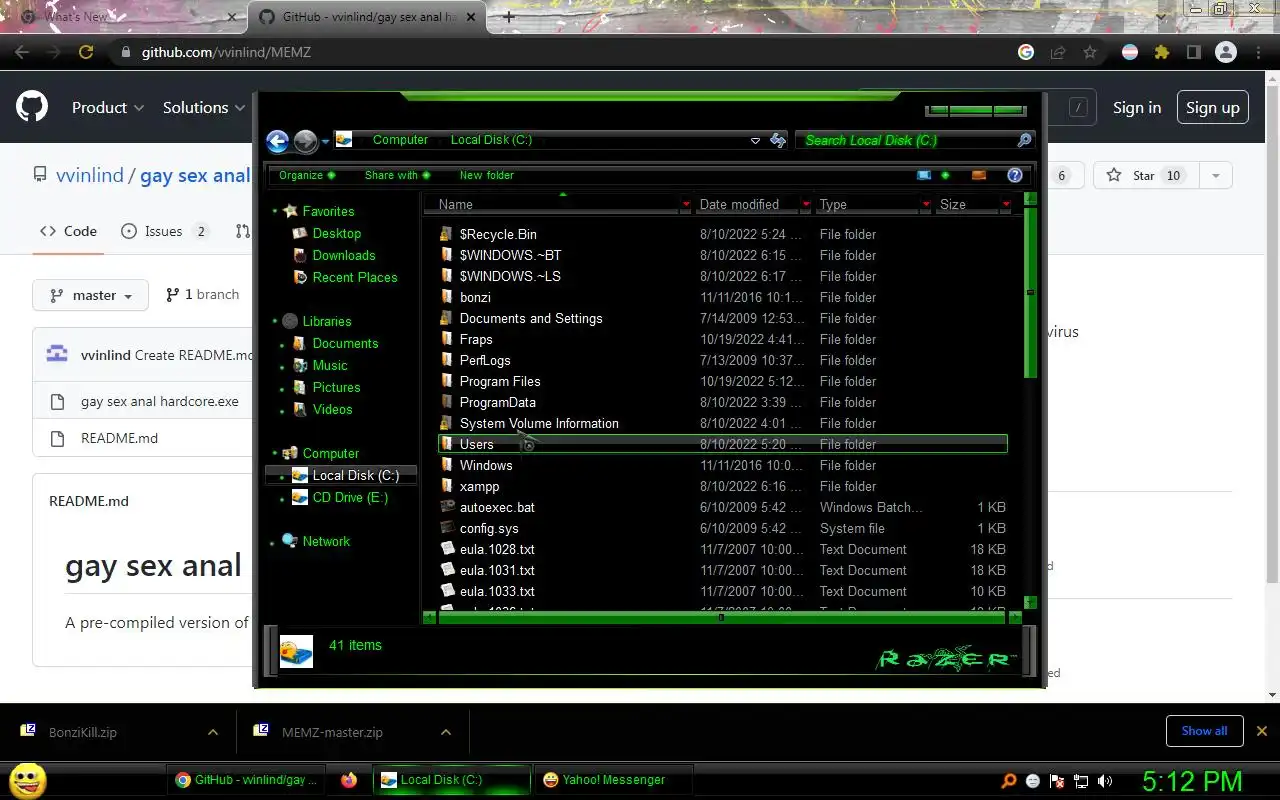Refresh the Local Disk (C:) folder view
The image size is (1280, 800).
pos(778,141)
